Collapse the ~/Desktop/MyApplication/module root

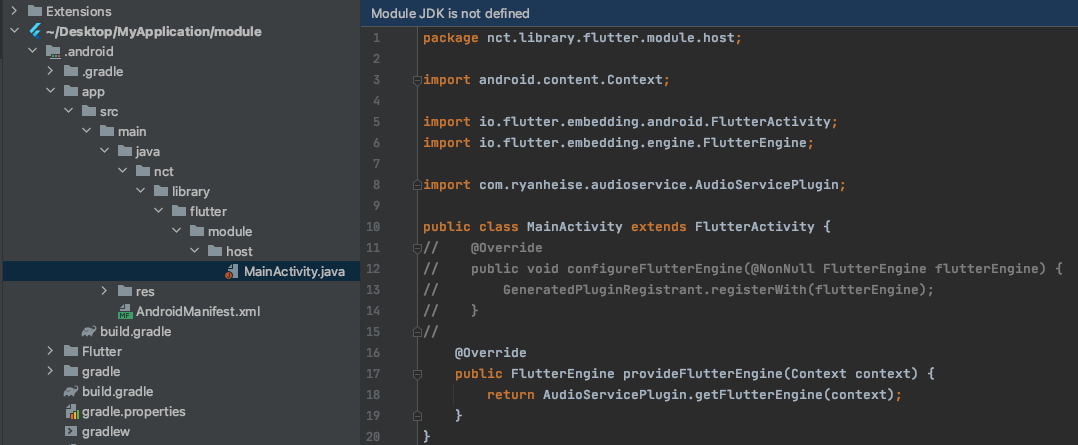[14, 32]
